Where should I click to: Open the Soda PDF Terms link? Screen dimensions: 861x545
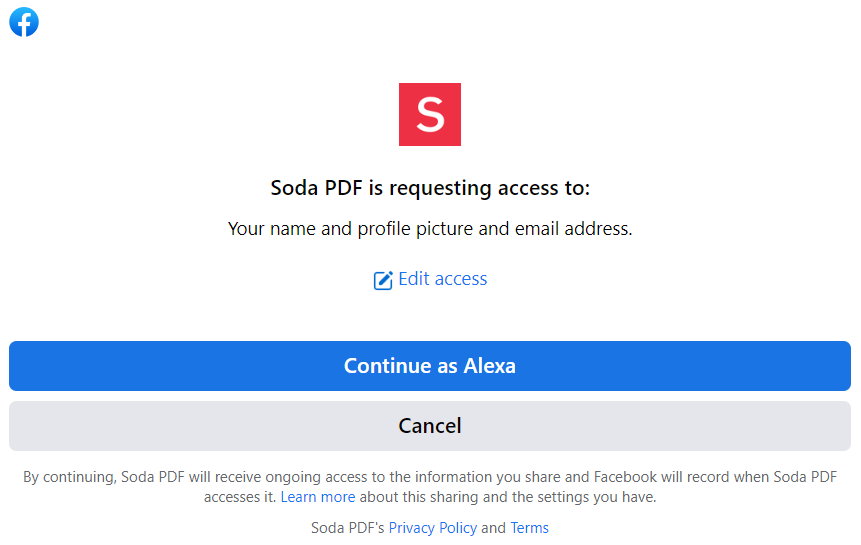[529, 527]
